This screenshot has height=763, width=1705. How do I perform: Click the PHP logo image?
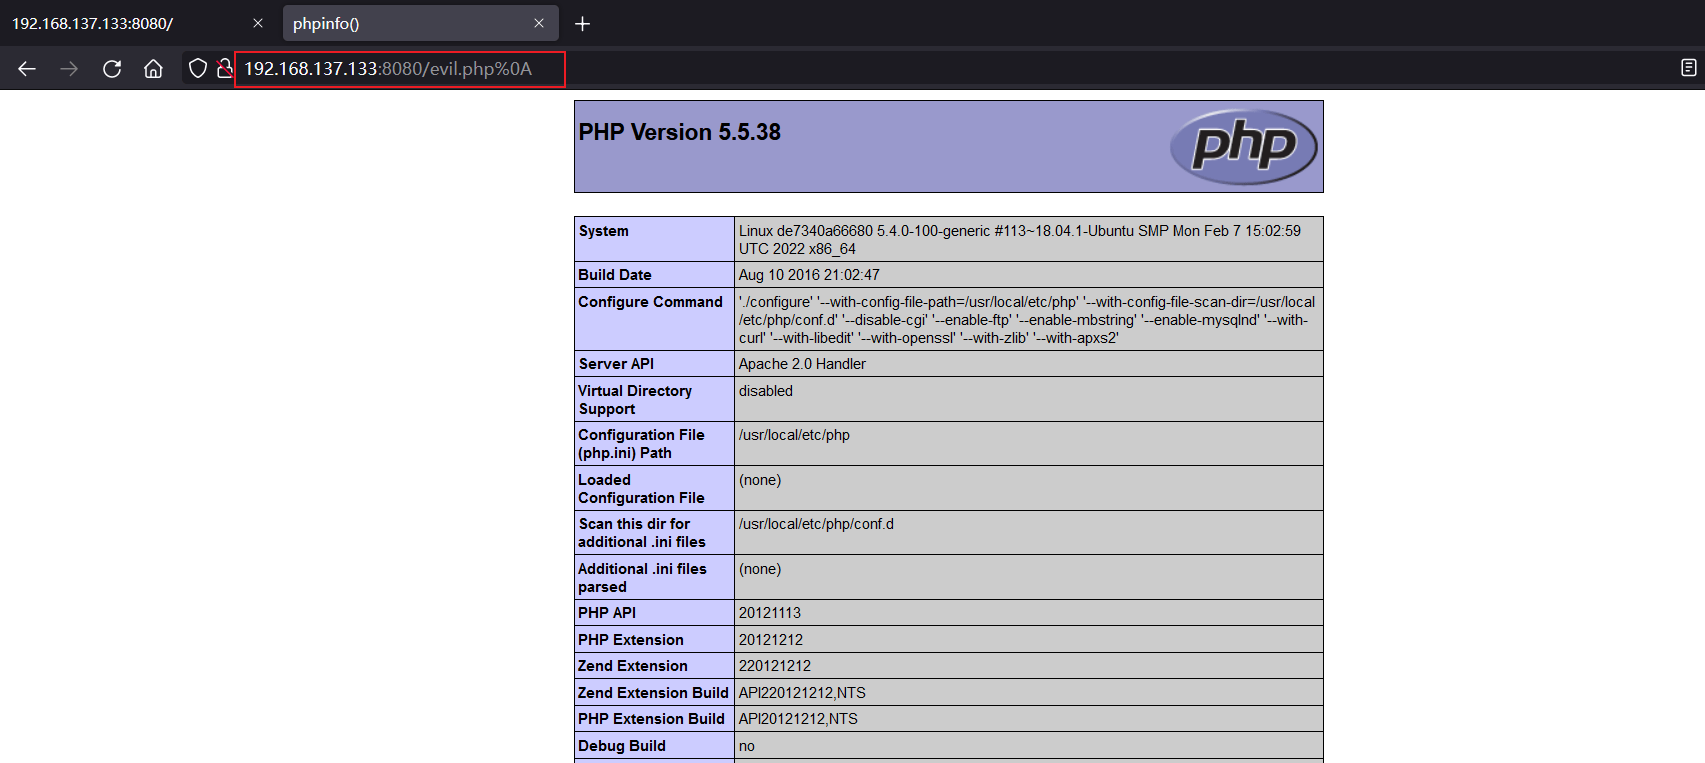coord(1244,146)
